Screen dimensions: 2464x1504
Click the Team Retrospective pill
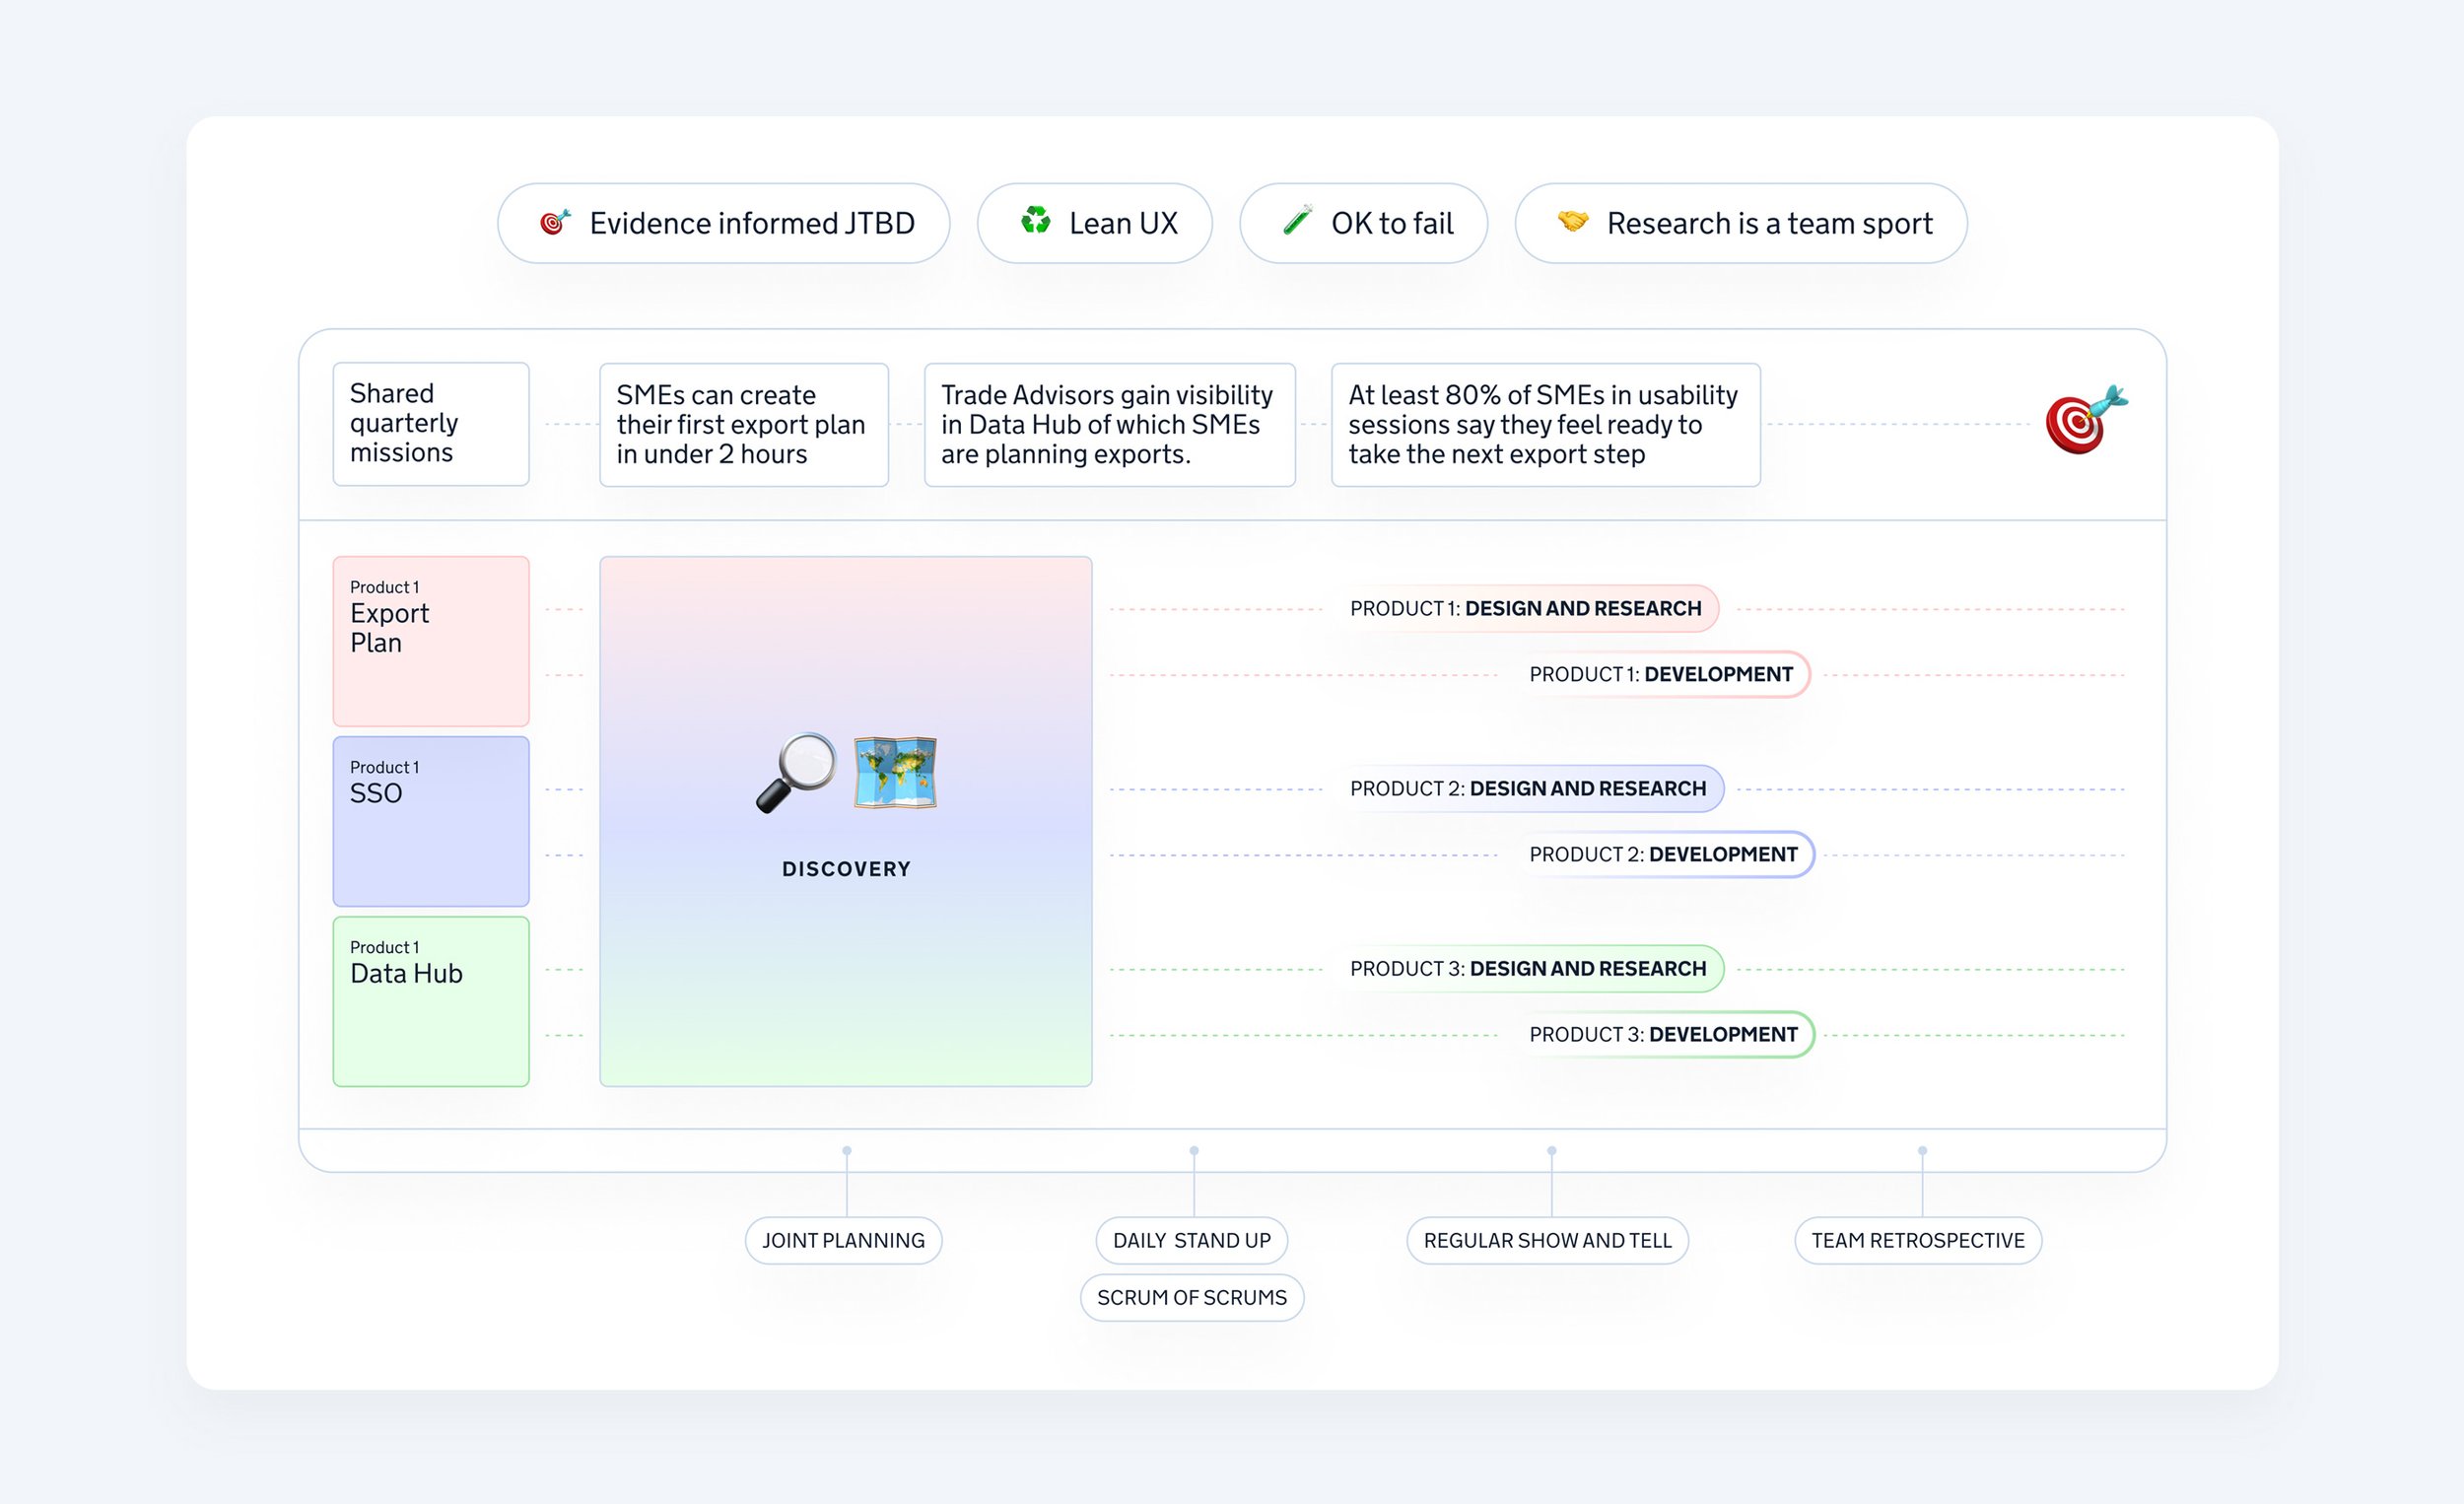(1917, 1241)
